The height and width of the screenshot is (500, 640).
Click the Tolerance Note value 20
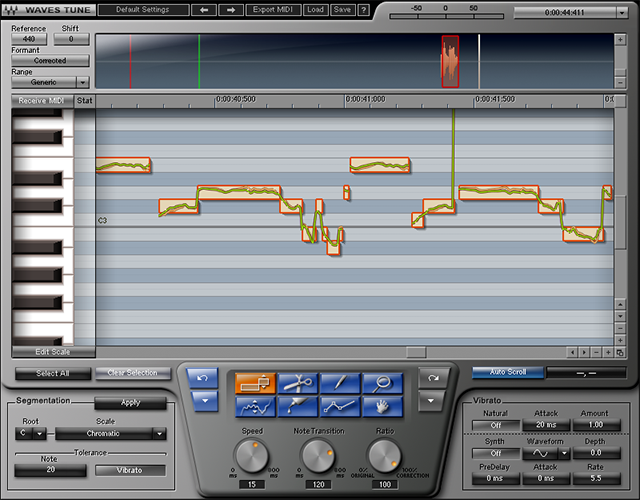pos(51,470)
